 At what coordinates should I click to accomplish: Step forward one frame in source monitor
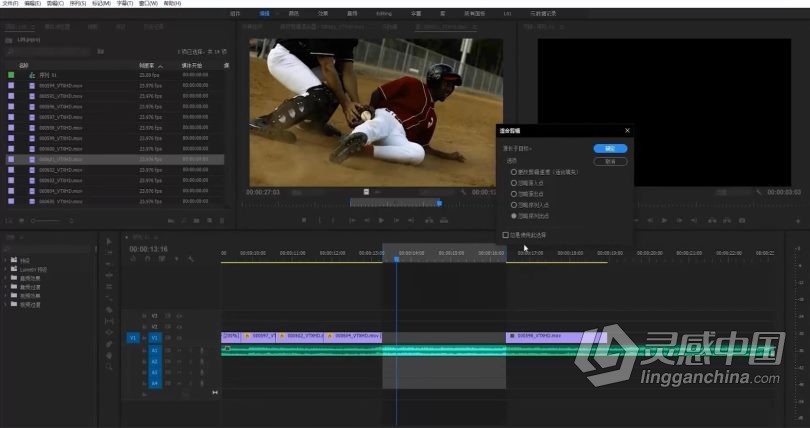click(396, 220)
